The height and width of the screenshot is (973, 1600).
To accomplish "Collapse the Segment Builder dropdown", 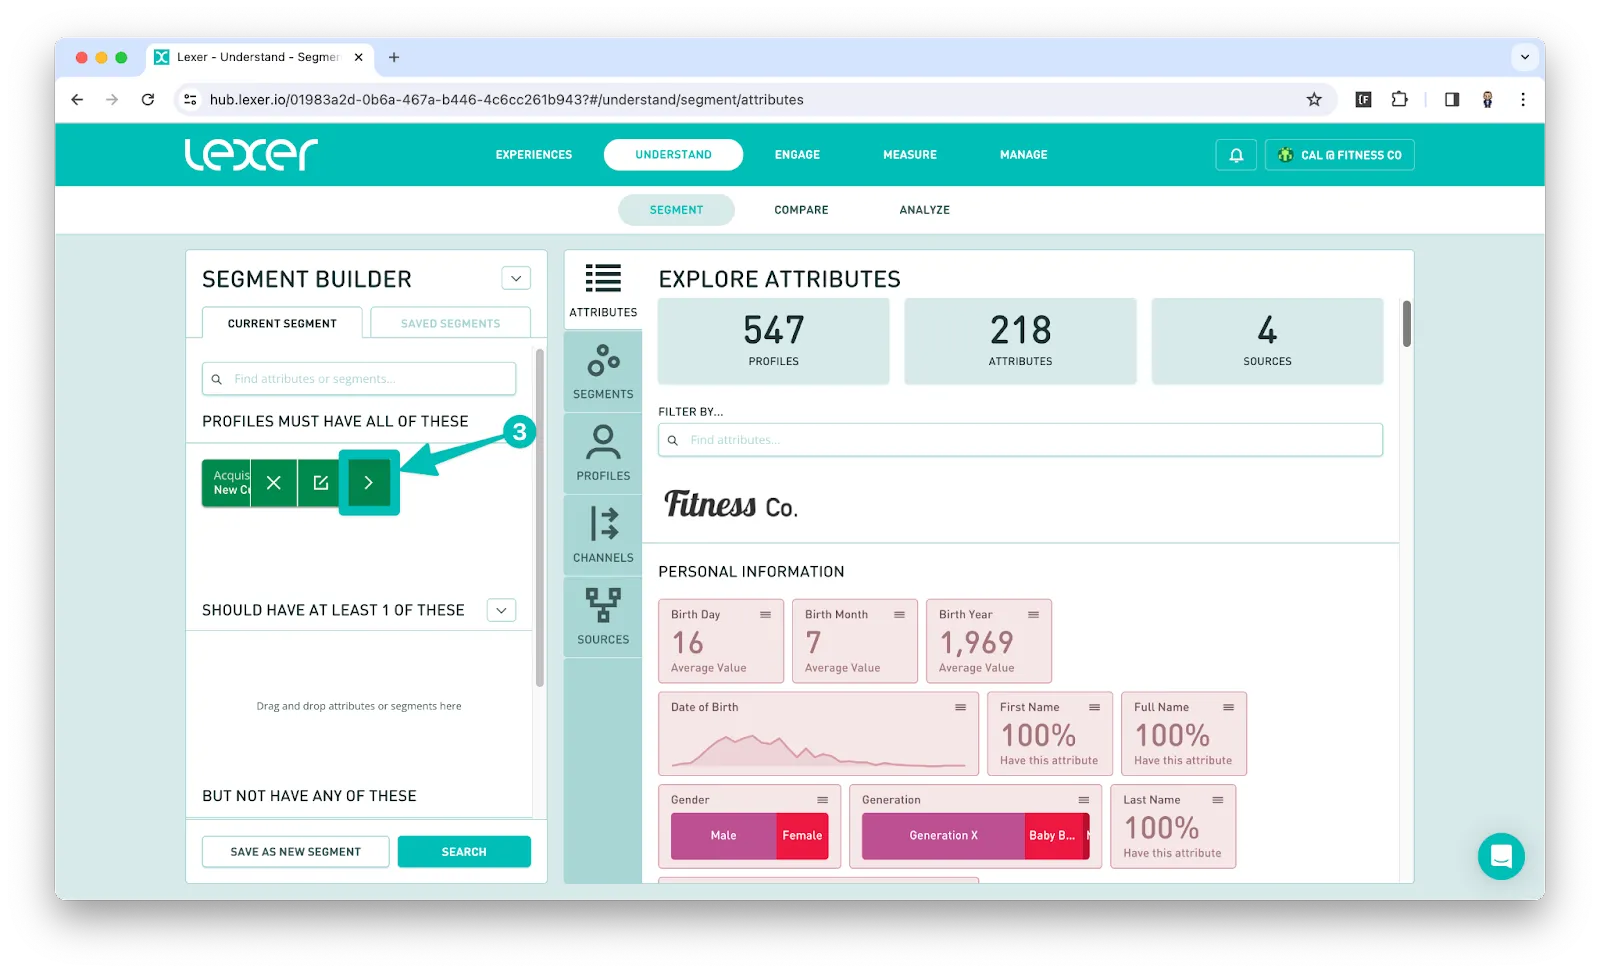I will point(516,278).
